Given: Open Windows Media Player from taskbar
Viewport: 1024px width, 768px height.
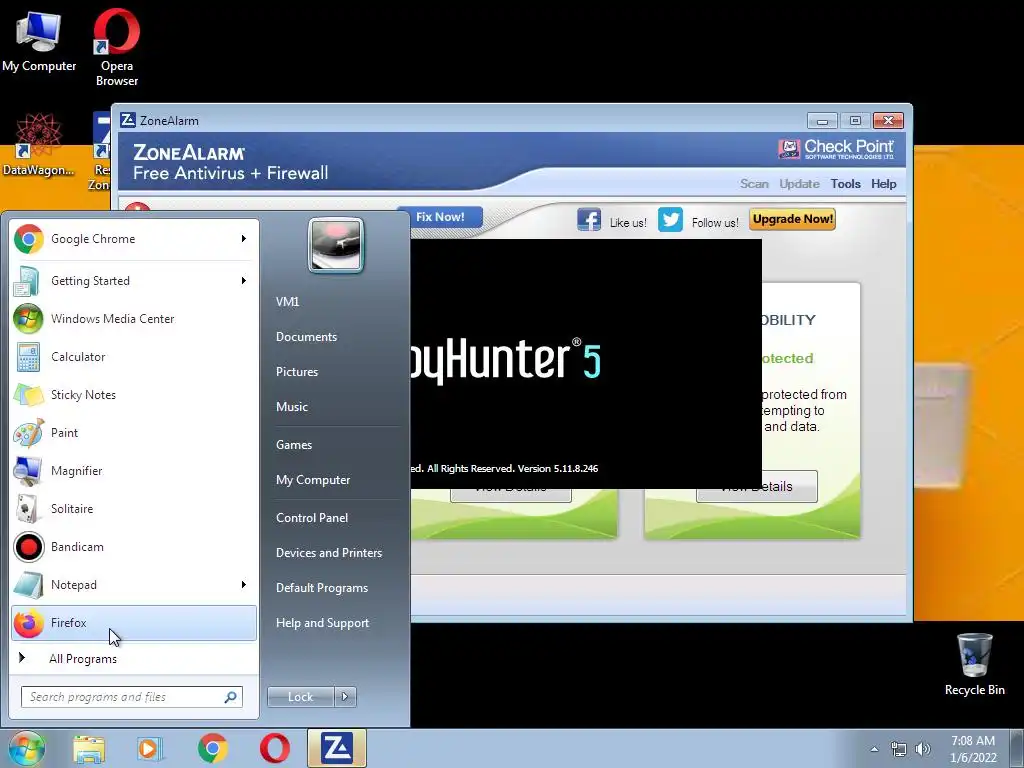Looking at the screenshot, I should coord(150,748).
